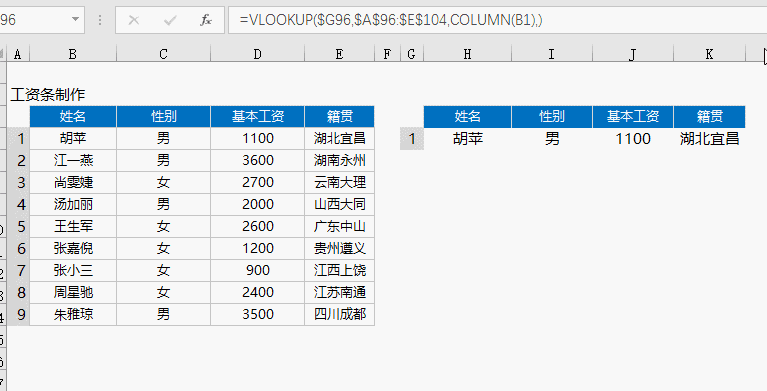Click the 工资条制作 title cell

point(48,94)
